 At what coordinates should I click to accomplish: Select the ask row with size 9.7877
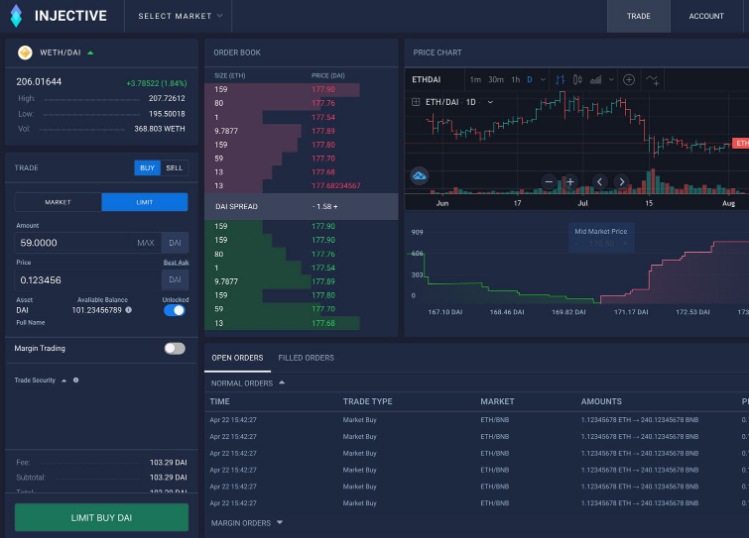(301, 131)
